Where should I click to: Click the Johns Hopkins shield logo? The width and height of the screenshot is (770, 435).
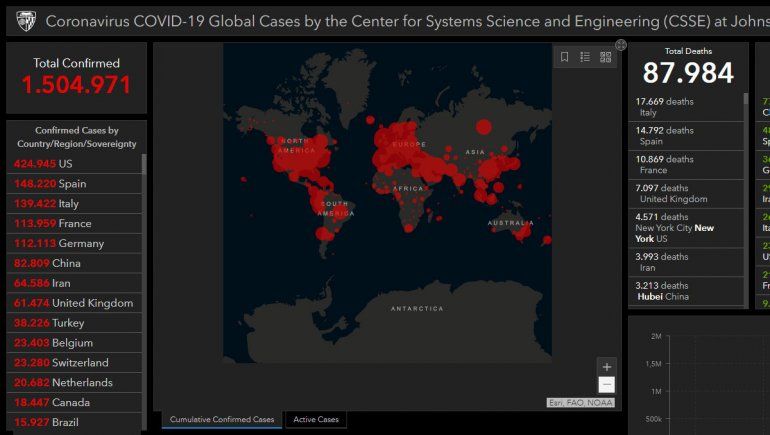click(23, 20)
